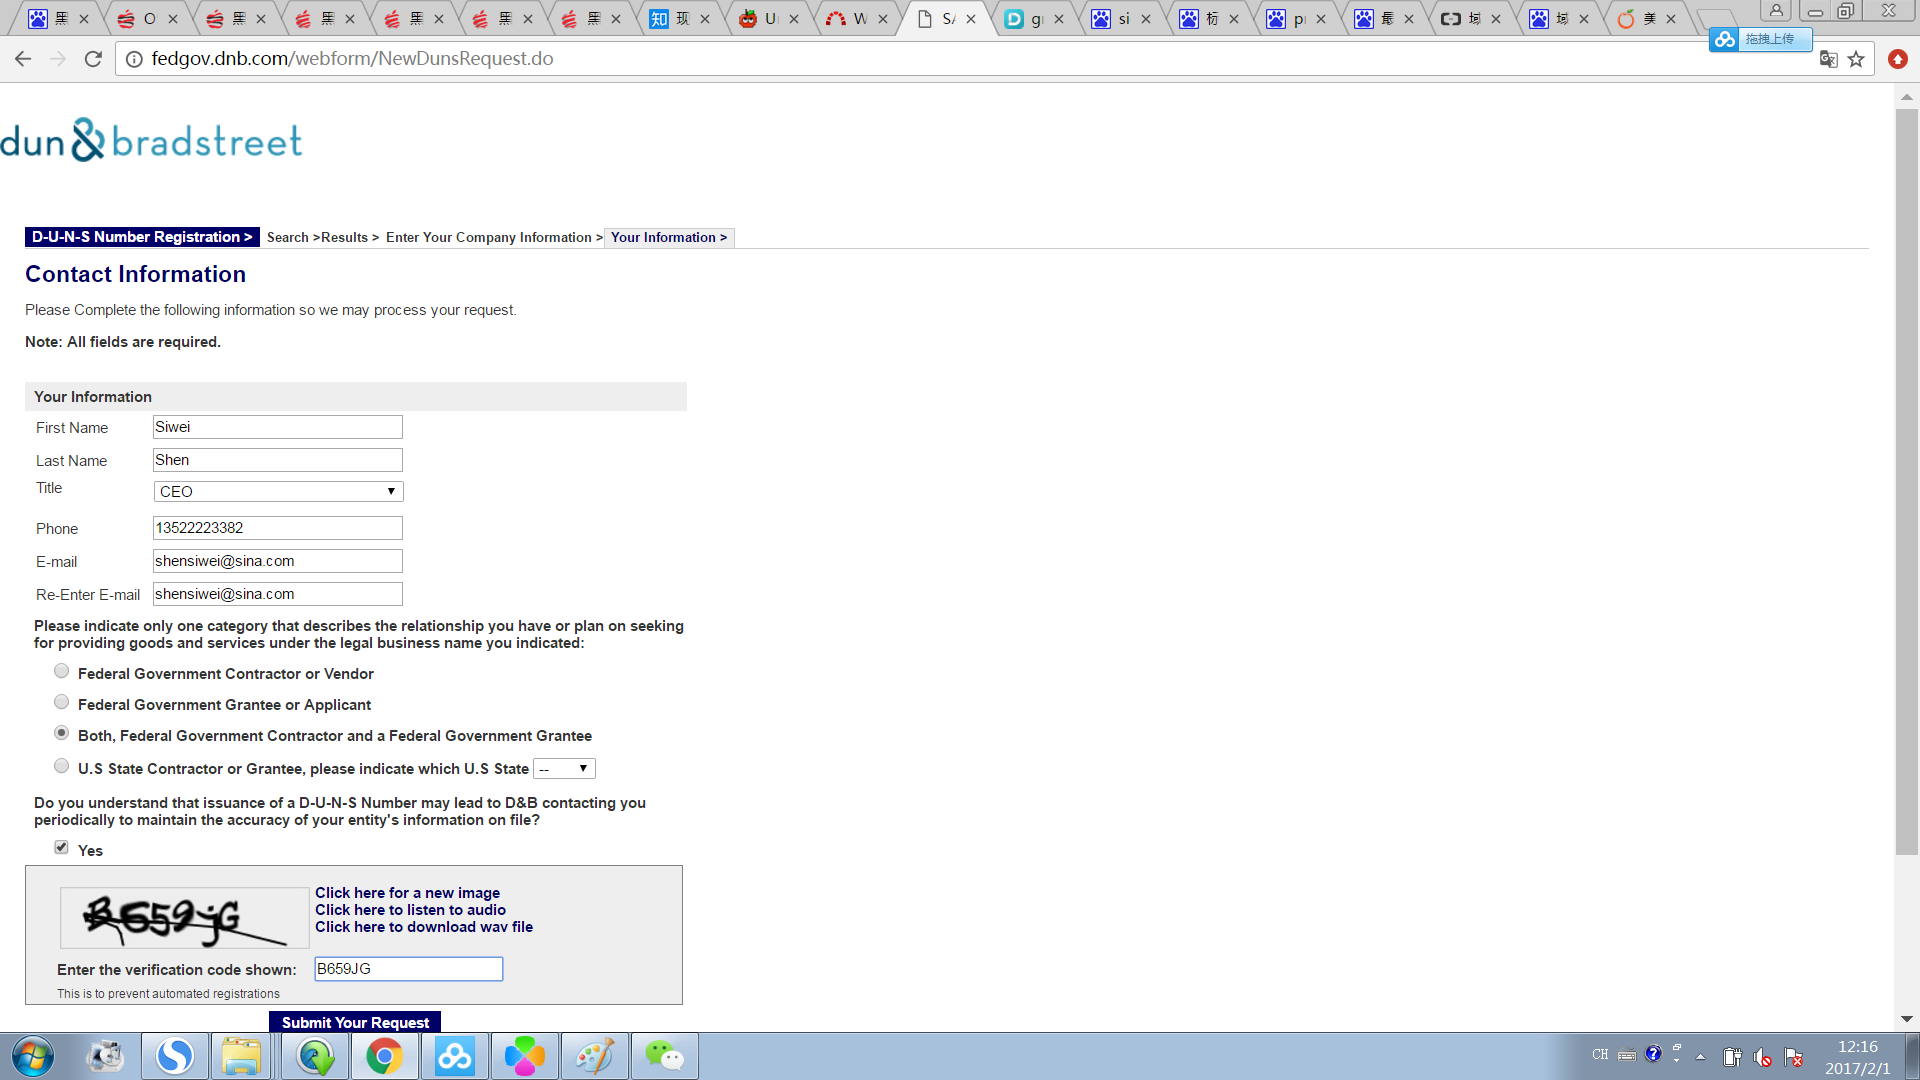Click the translate page icon
Screen dimensions: 1920x1080
point(1828,59)
